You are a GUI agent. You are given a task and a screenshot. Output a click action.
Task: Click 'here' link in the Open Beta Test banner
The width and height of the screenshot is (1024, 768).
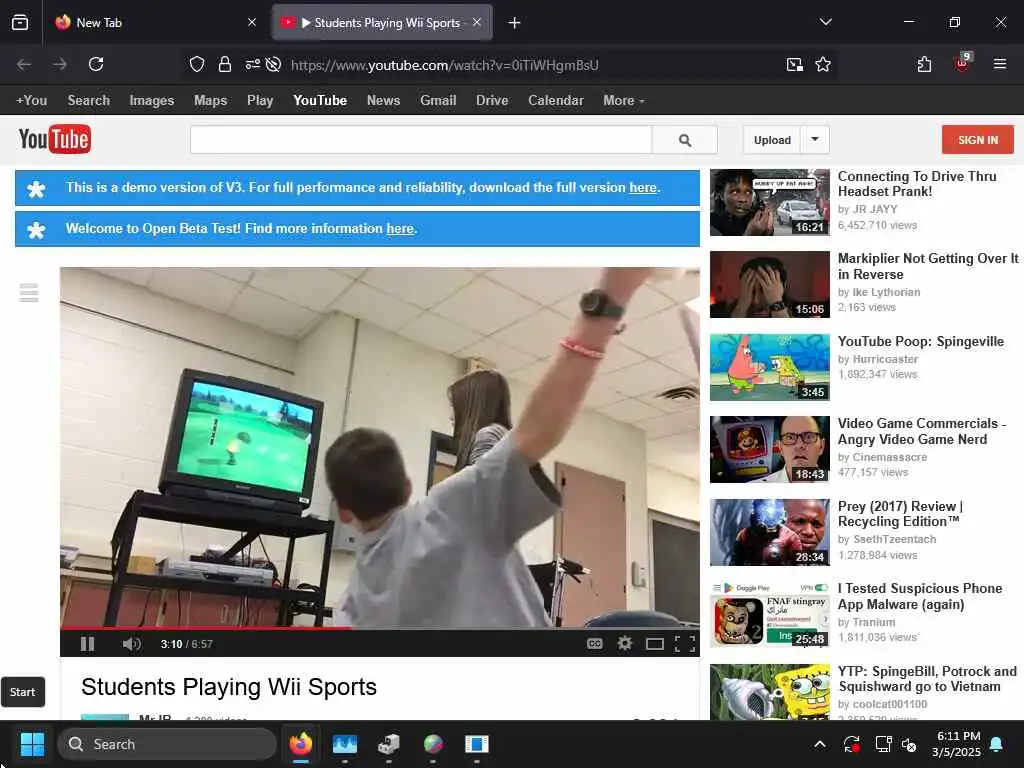pos(400,229)
